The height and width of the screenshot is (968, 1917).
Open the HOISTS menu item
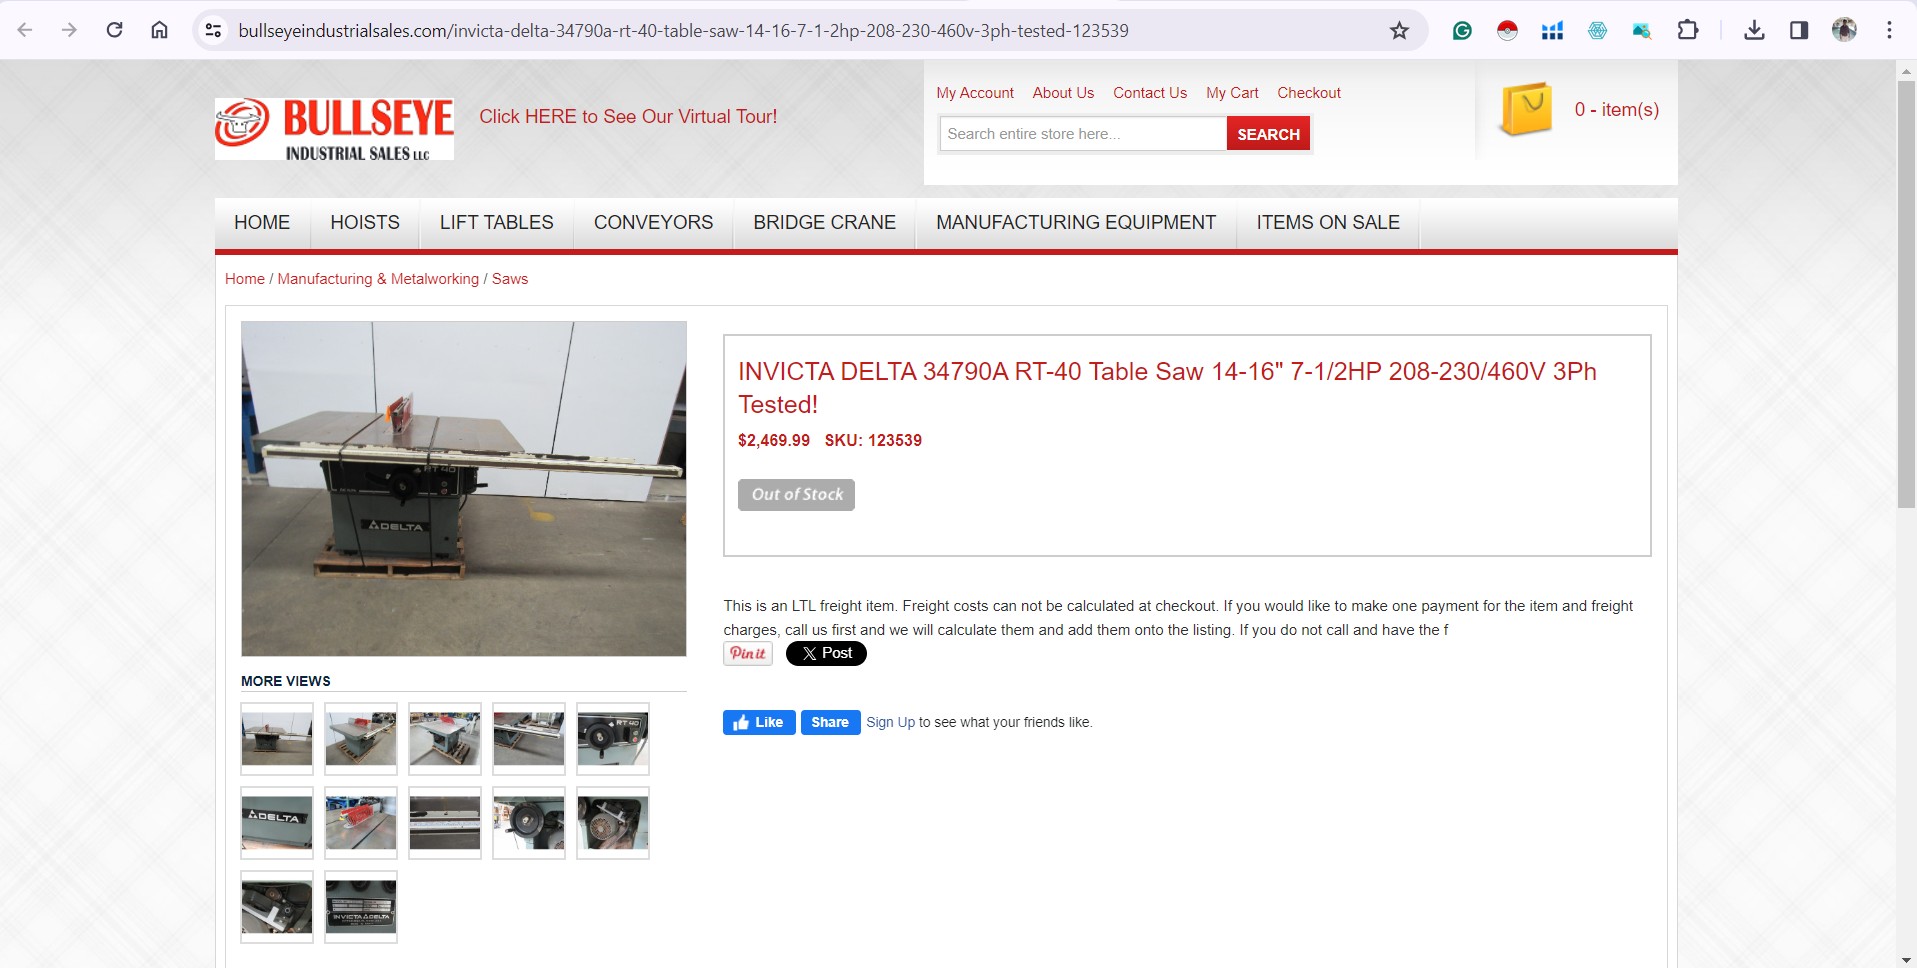tap(365, 222)
